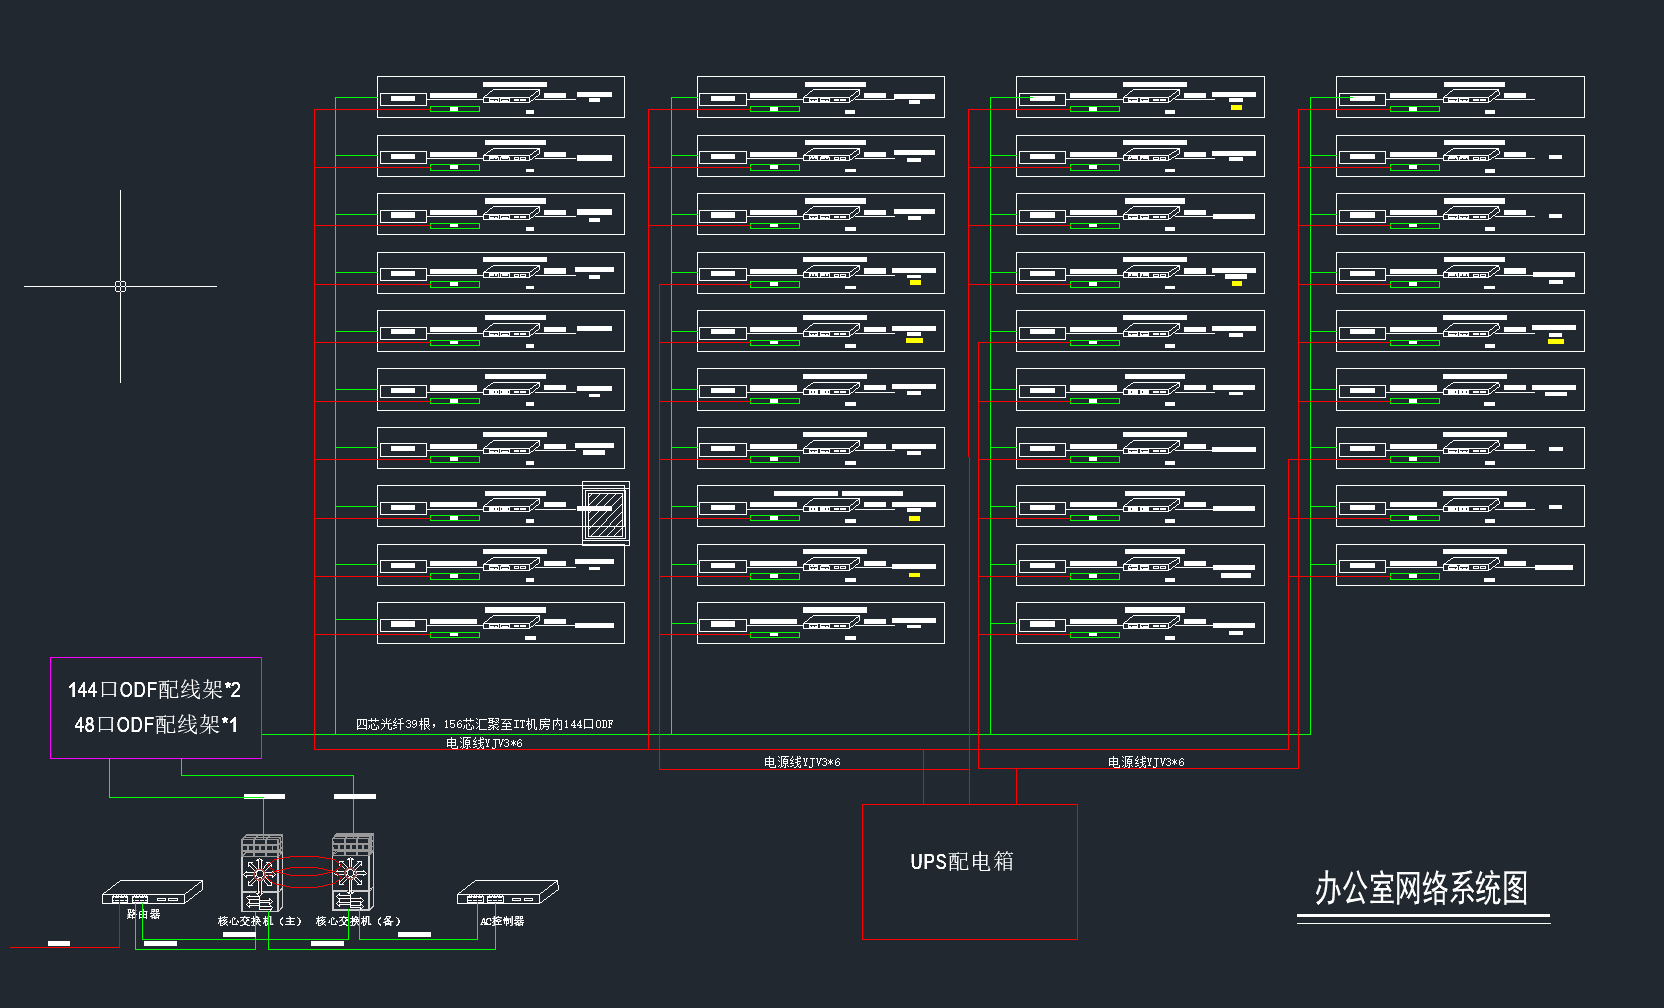The width and height of the screenshot is (1664, 1008).
Task: Click switch icon in third column's bottom rack
Action: [1150, 623]
